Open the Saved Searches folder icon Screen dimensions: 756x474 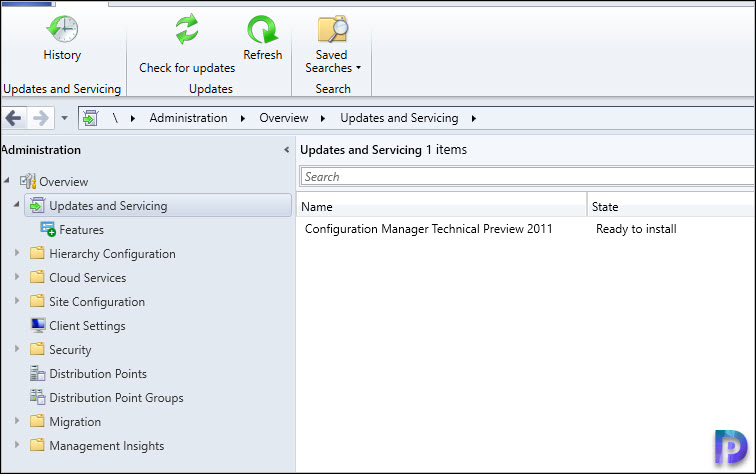(333, 29)
